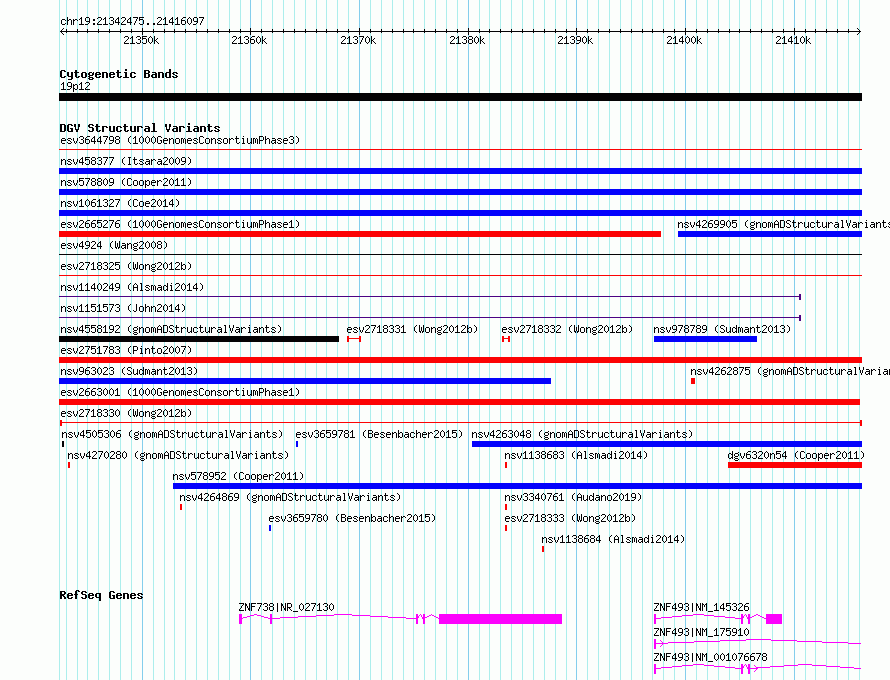Click the 21410k ruler position
Image resolution: width=890 pixels, height=680 pixels.
[x=793, y=40]
